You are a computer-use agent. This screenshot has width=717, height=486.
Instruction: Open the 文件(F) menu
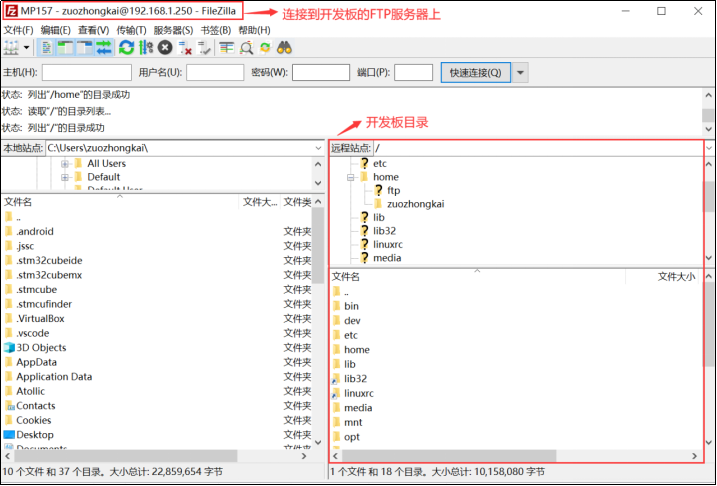[19, 30]
